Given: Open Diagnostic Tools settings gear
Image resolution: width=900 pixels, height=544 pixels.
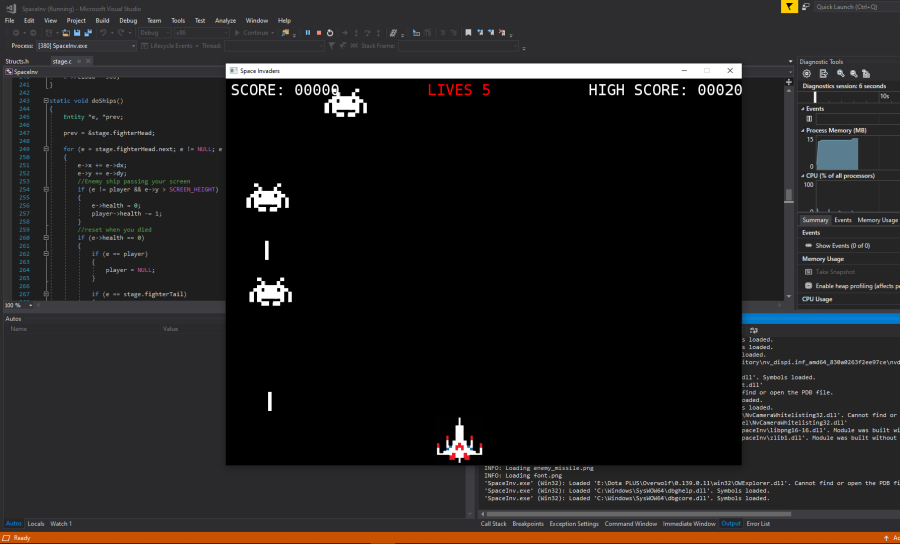Looking at the screenshot, I should pos(806,73).
